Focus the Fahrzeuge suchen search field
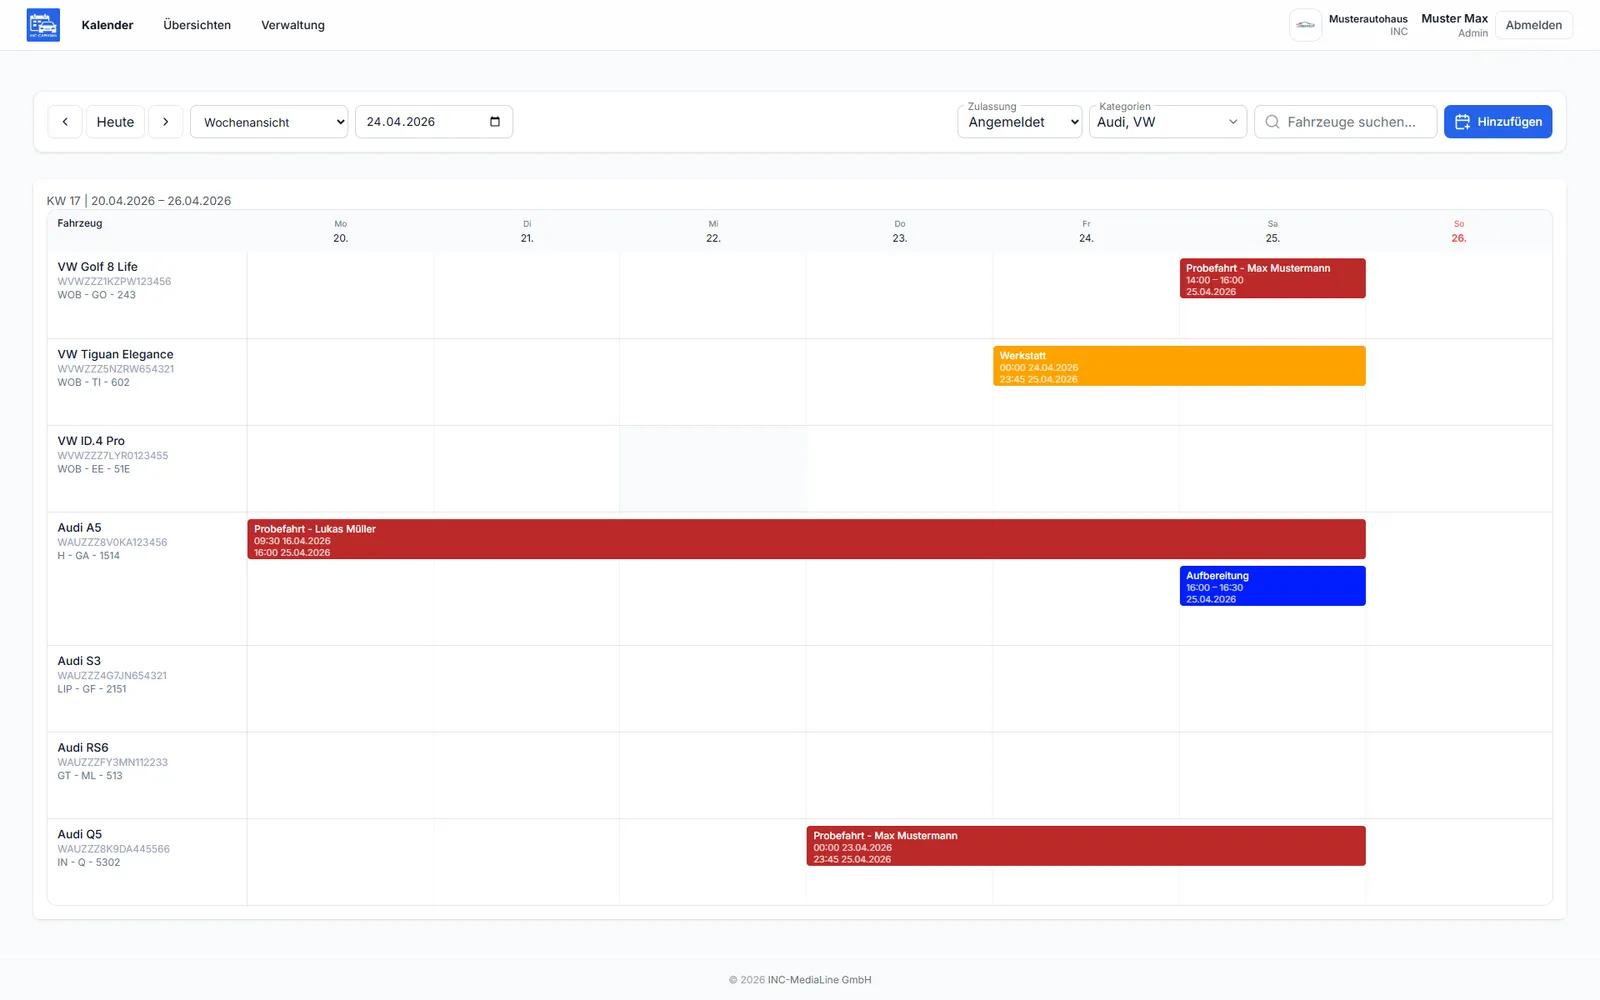The width and height of the screenshot is (1600, 1000). [1345, 122]
